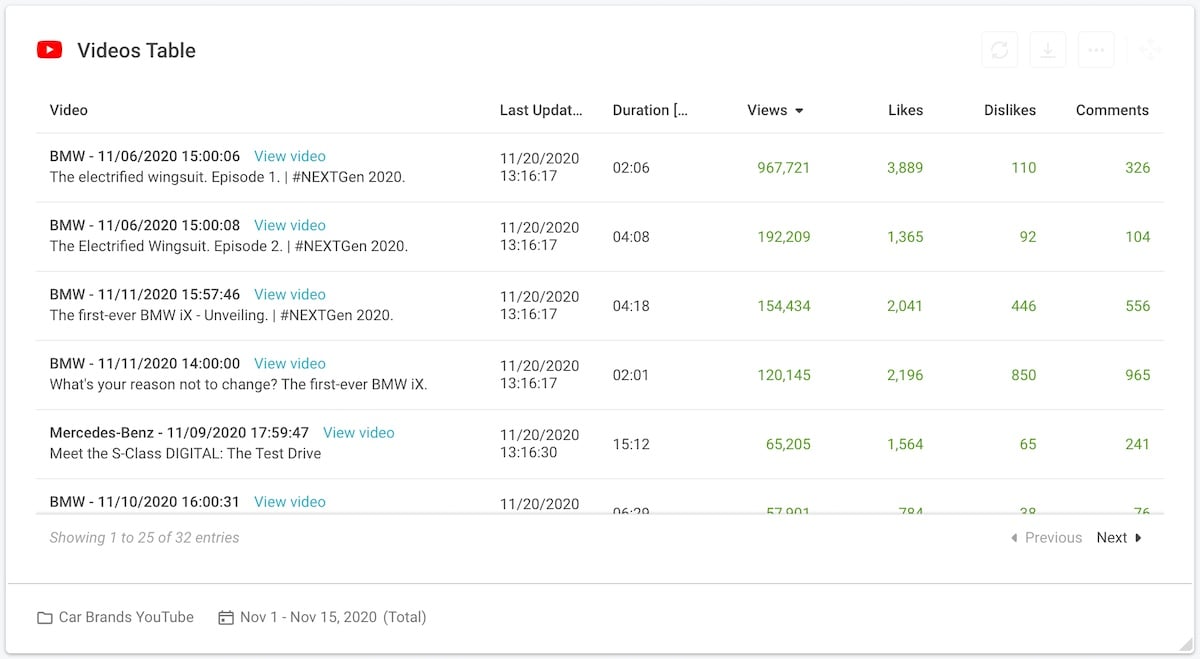The width and height of the screenshot is (1200, 659).
Task: Open View video for reason not to change
Action: tap(290, 363)
